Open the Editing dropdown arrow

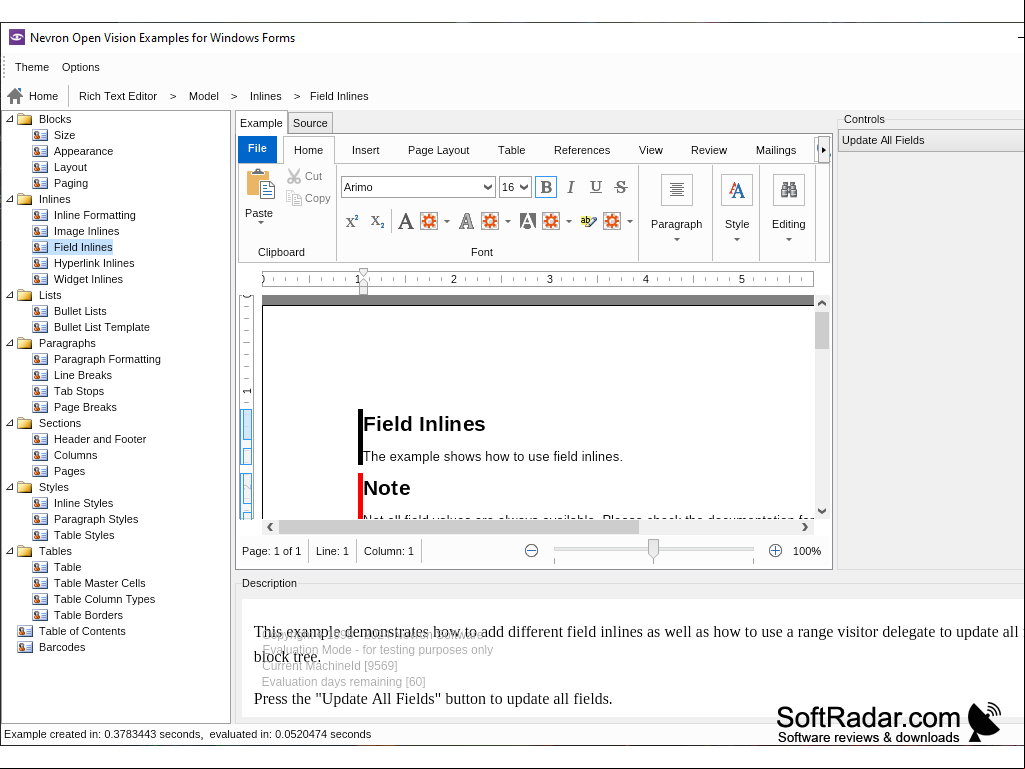coord(788,239)
